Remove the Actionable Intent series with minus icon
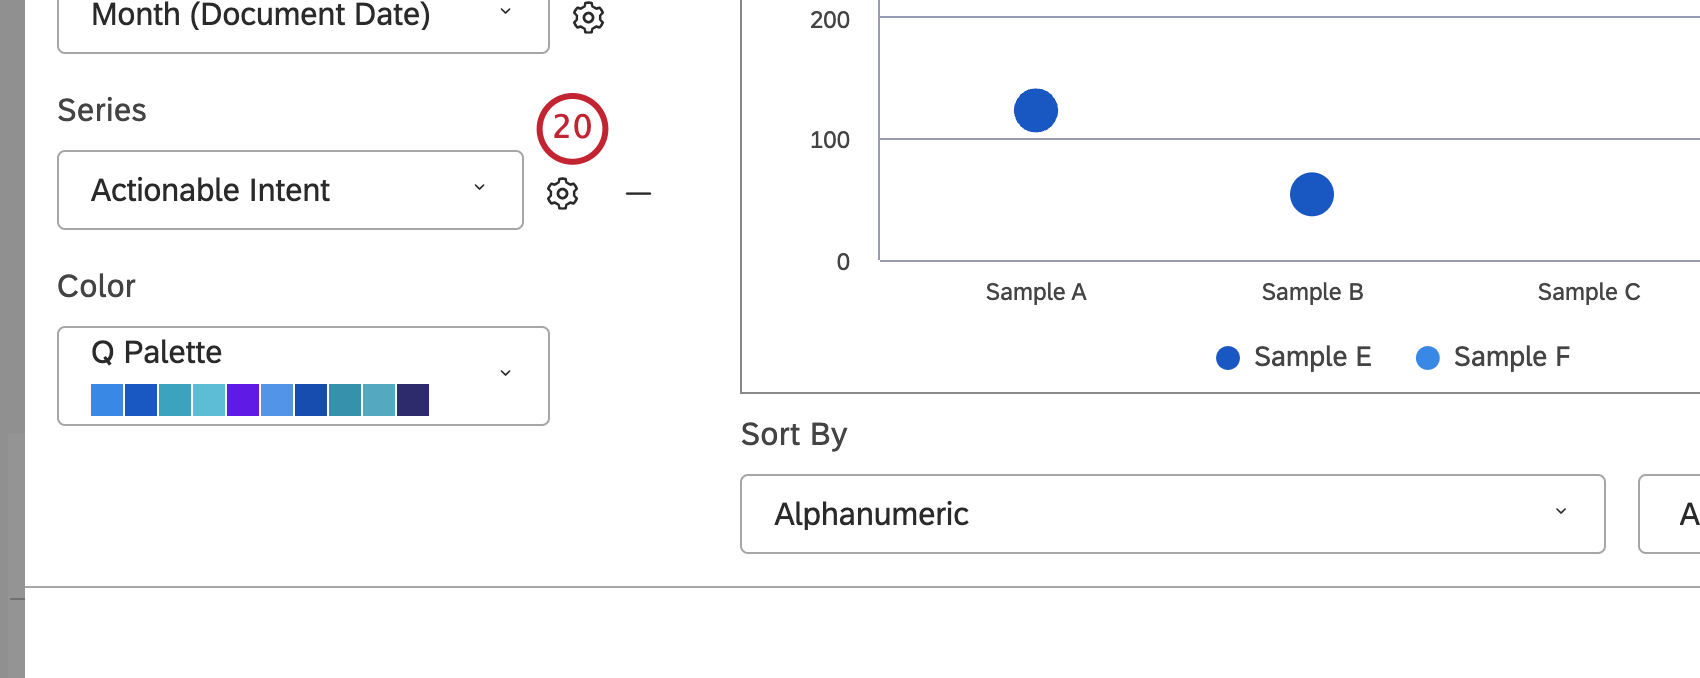Screen dimensions: 1700x678 [638, 193]
